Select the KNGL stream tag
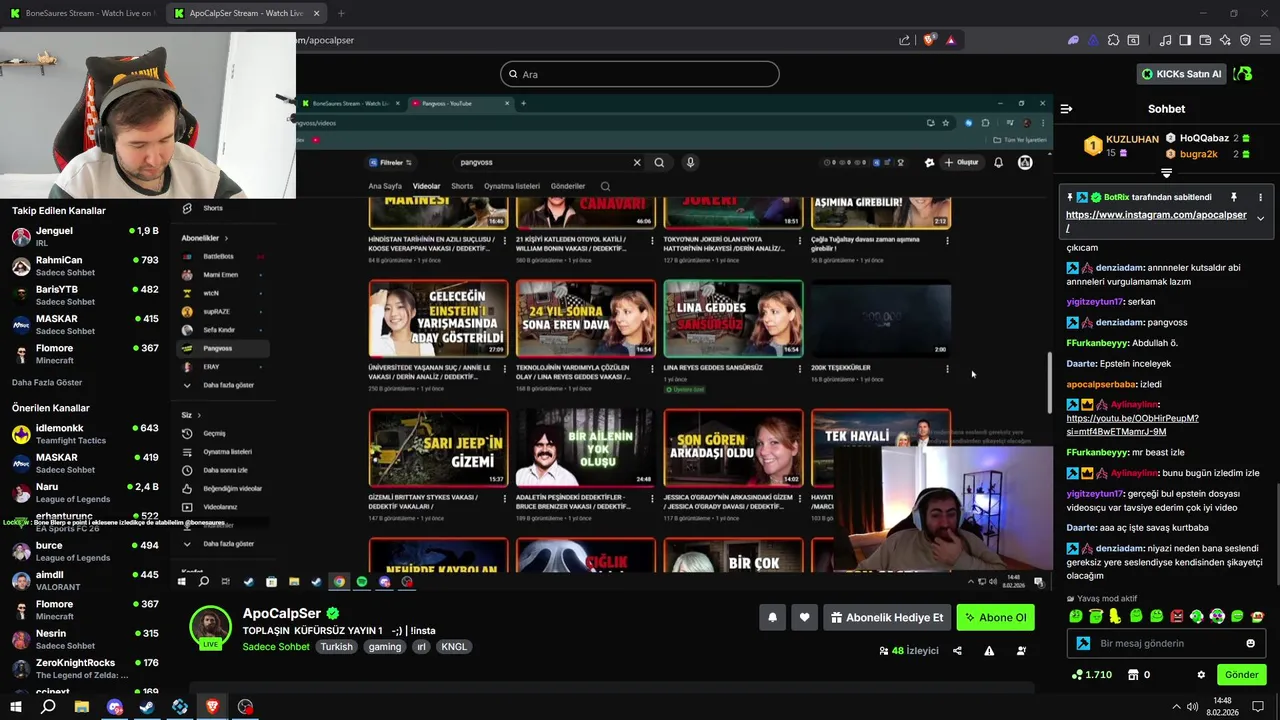Screen dimensions: 1280x720 click(x=454, y=647)
